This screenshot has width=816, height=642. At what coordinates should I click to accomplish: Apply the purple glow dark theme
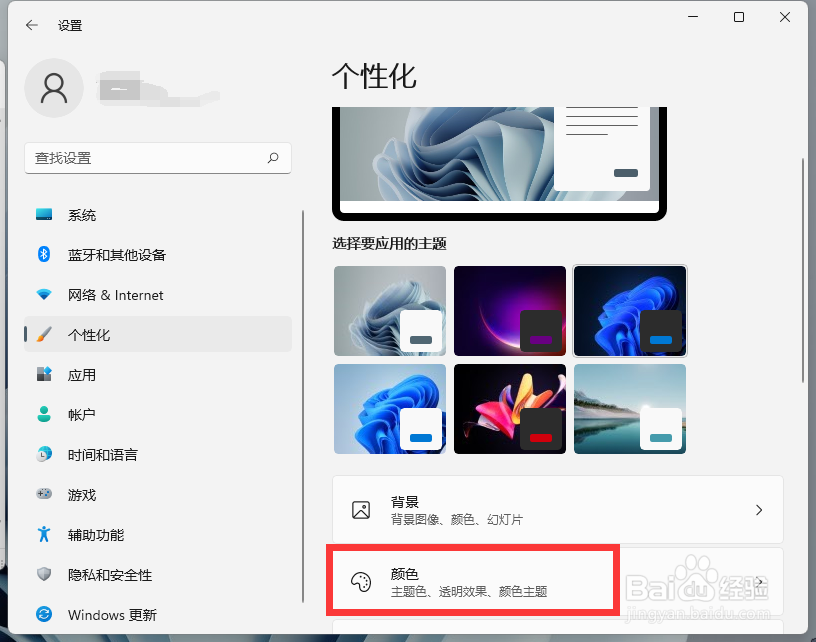pyautogui.click(x=509, y=311)
